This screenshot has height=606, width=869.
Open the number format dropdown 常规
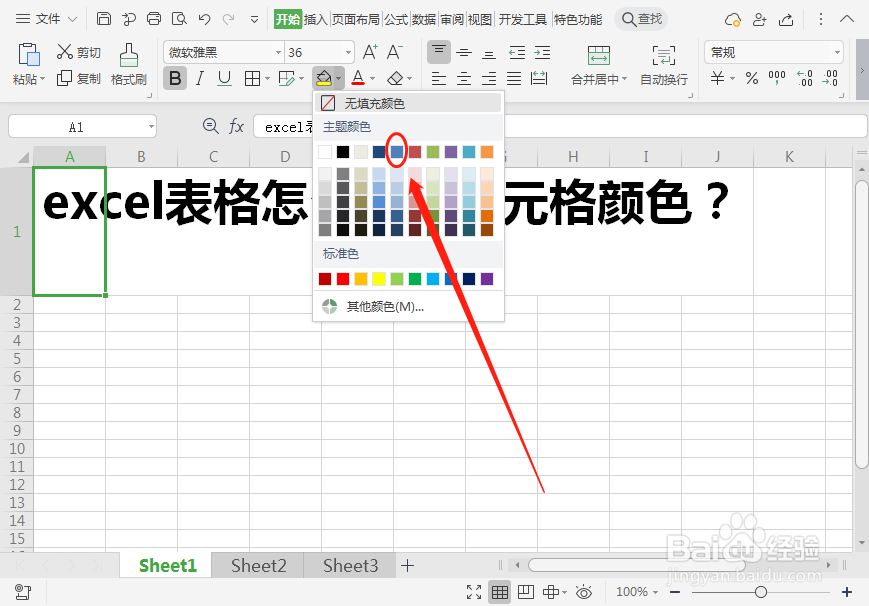837,53
